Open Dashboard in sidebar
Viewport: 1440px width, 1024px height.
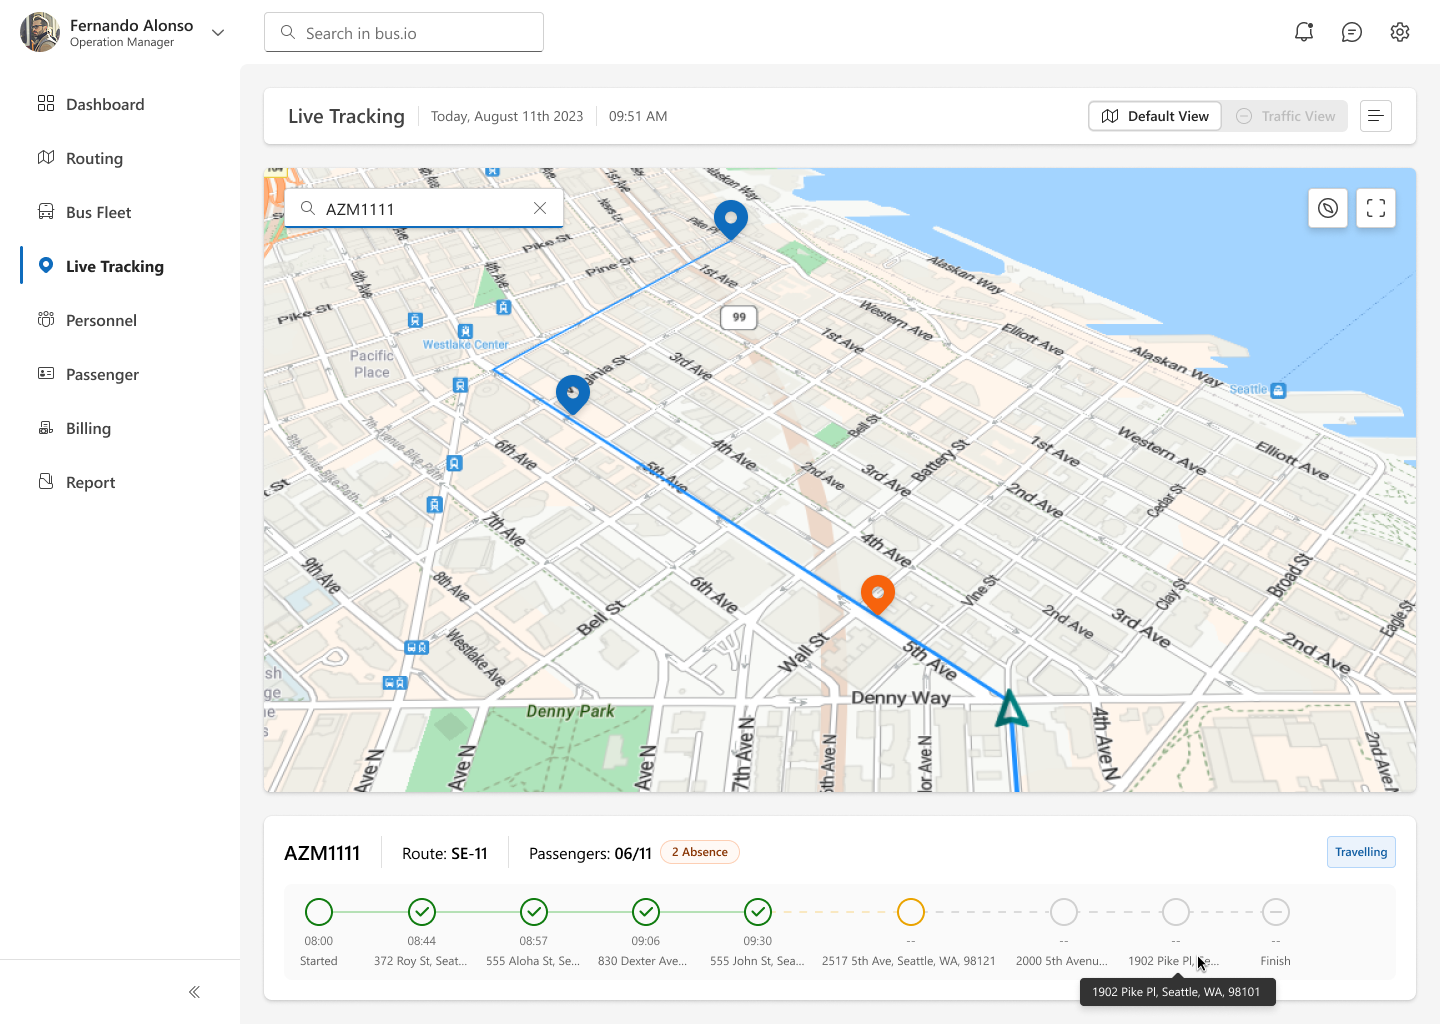(x=105, y=104)
